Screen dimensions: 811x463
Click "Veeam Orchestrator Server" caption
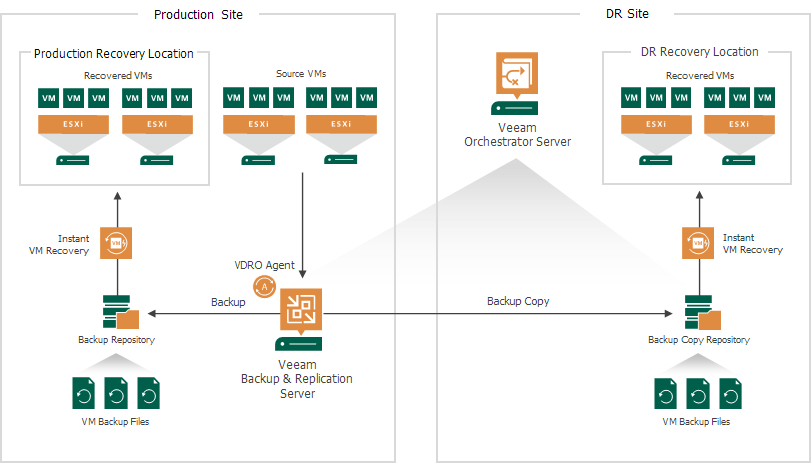[x=517, y=135]
